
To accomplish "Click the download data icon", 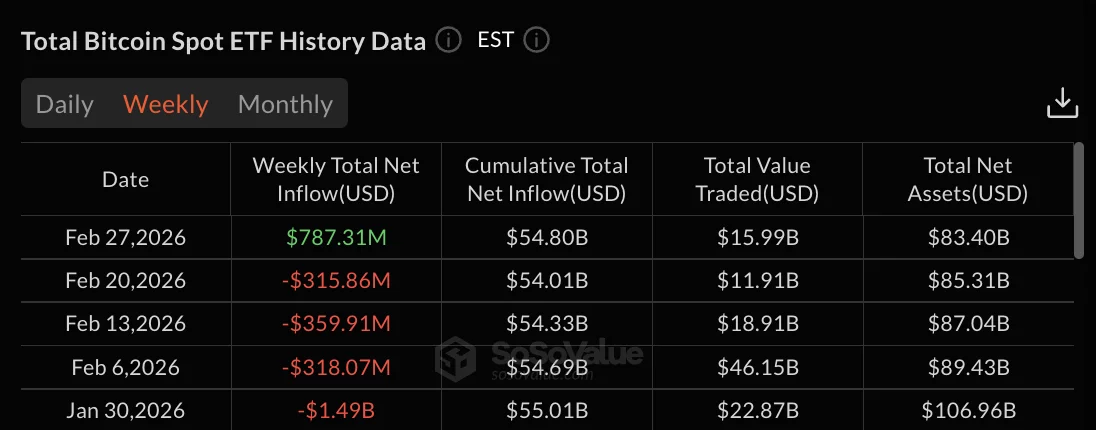I will pos(1062,103).
